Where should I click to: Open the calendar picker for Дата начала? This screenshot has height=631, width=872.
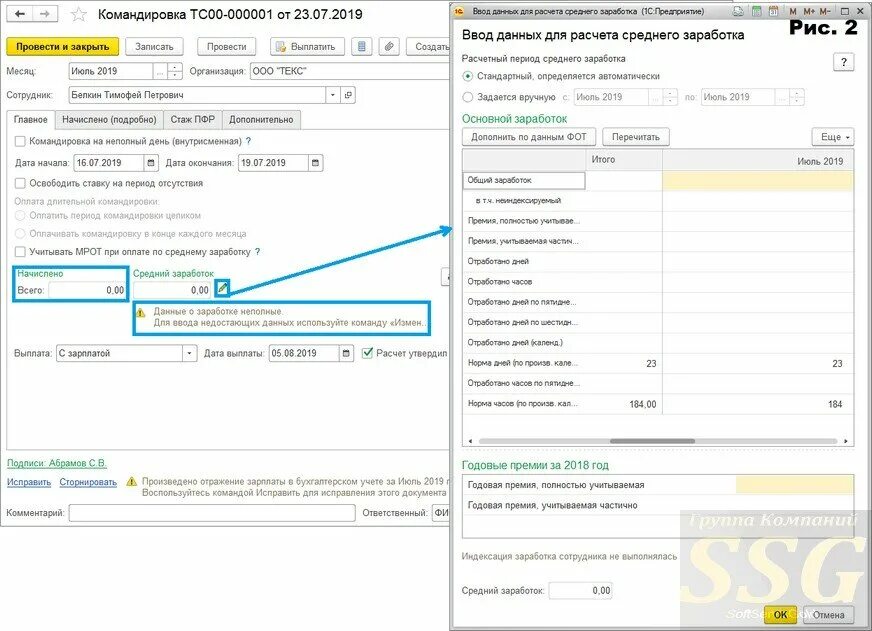point(151,163)
